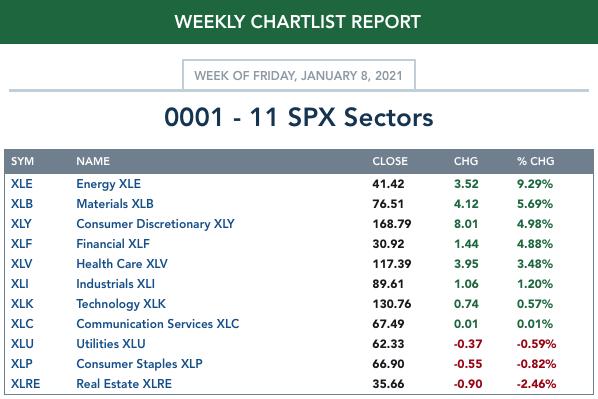Image resolution: width=598 pixels, height=399 pixels.
Task: Sort by the % CHG column header
Action: tap(535, 161)
